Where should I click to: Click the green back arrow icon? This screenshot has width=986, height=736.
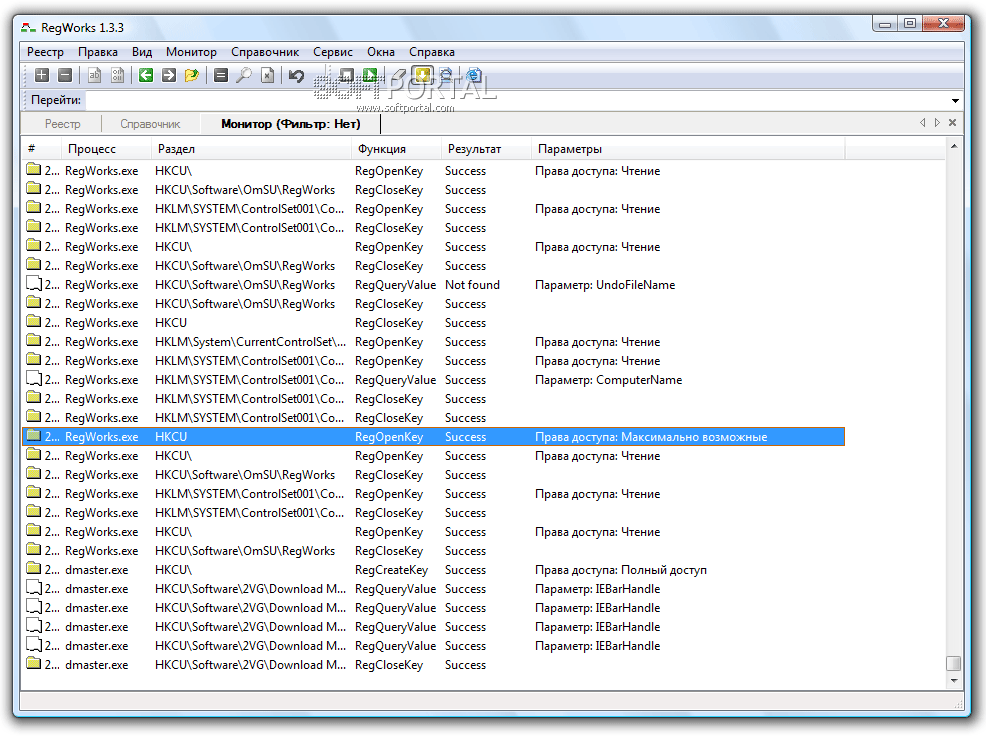click(x=146, y=75)
